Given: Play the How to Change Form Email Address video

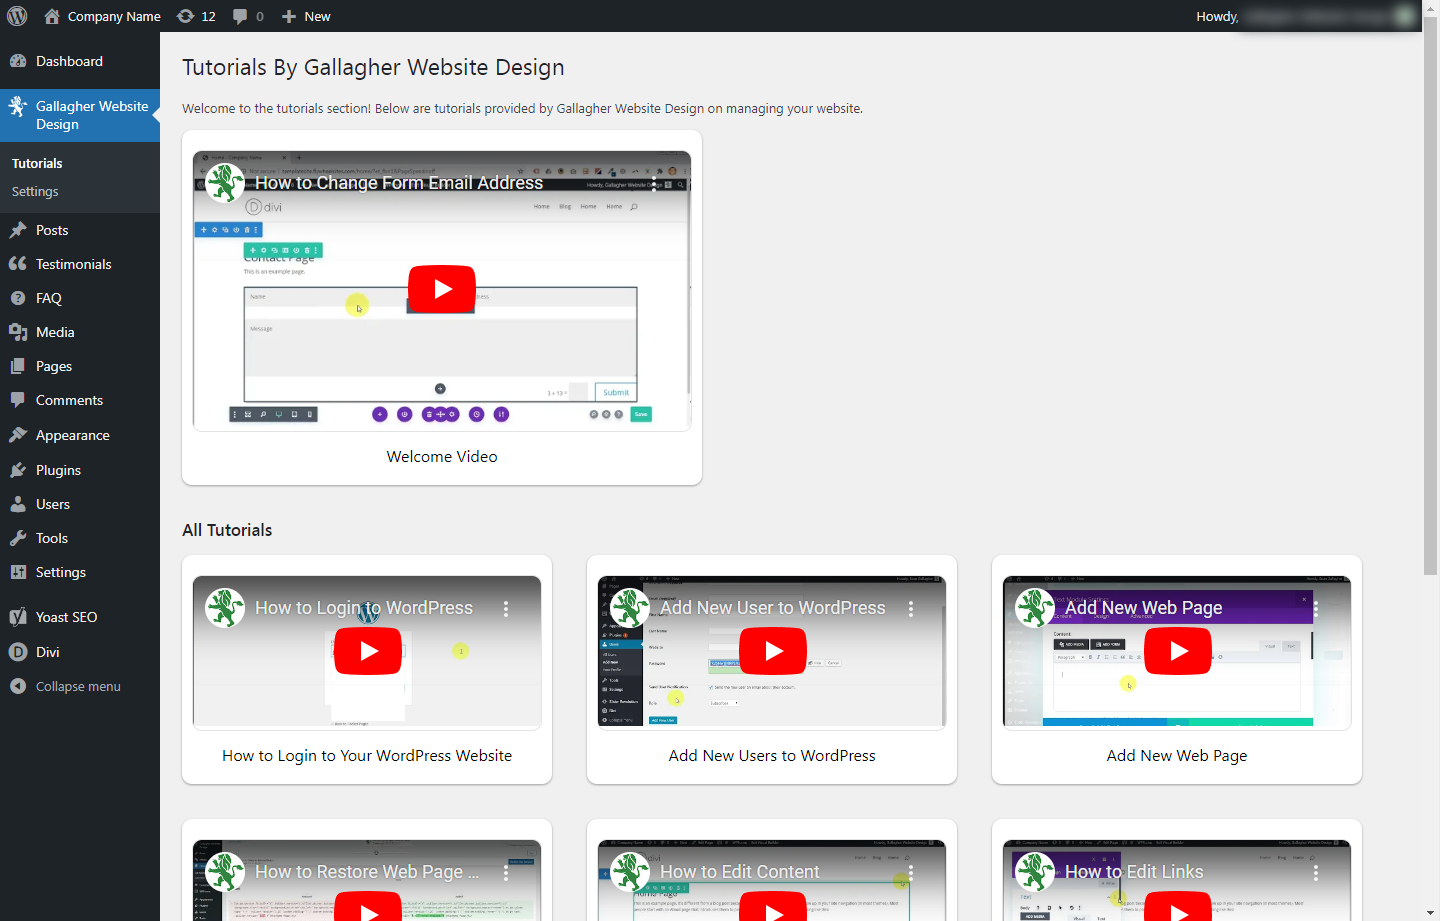Looking at the screenshot, I should [441, 289].
